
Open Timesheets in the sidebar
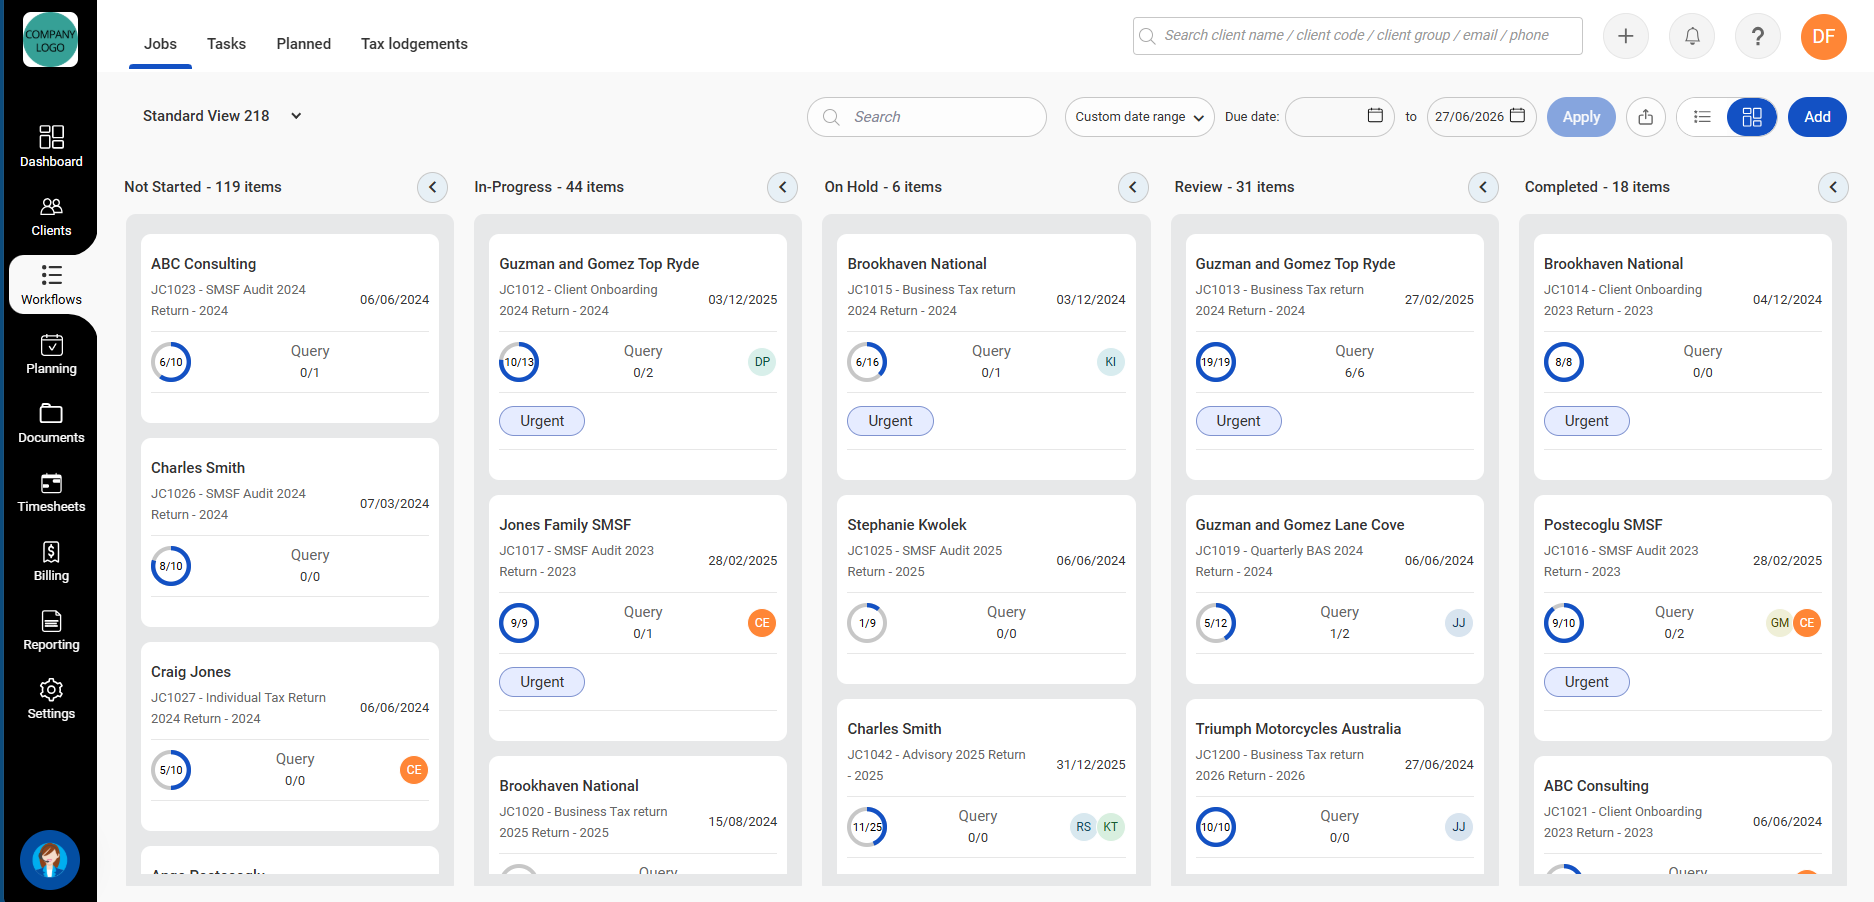click(51, 492)
